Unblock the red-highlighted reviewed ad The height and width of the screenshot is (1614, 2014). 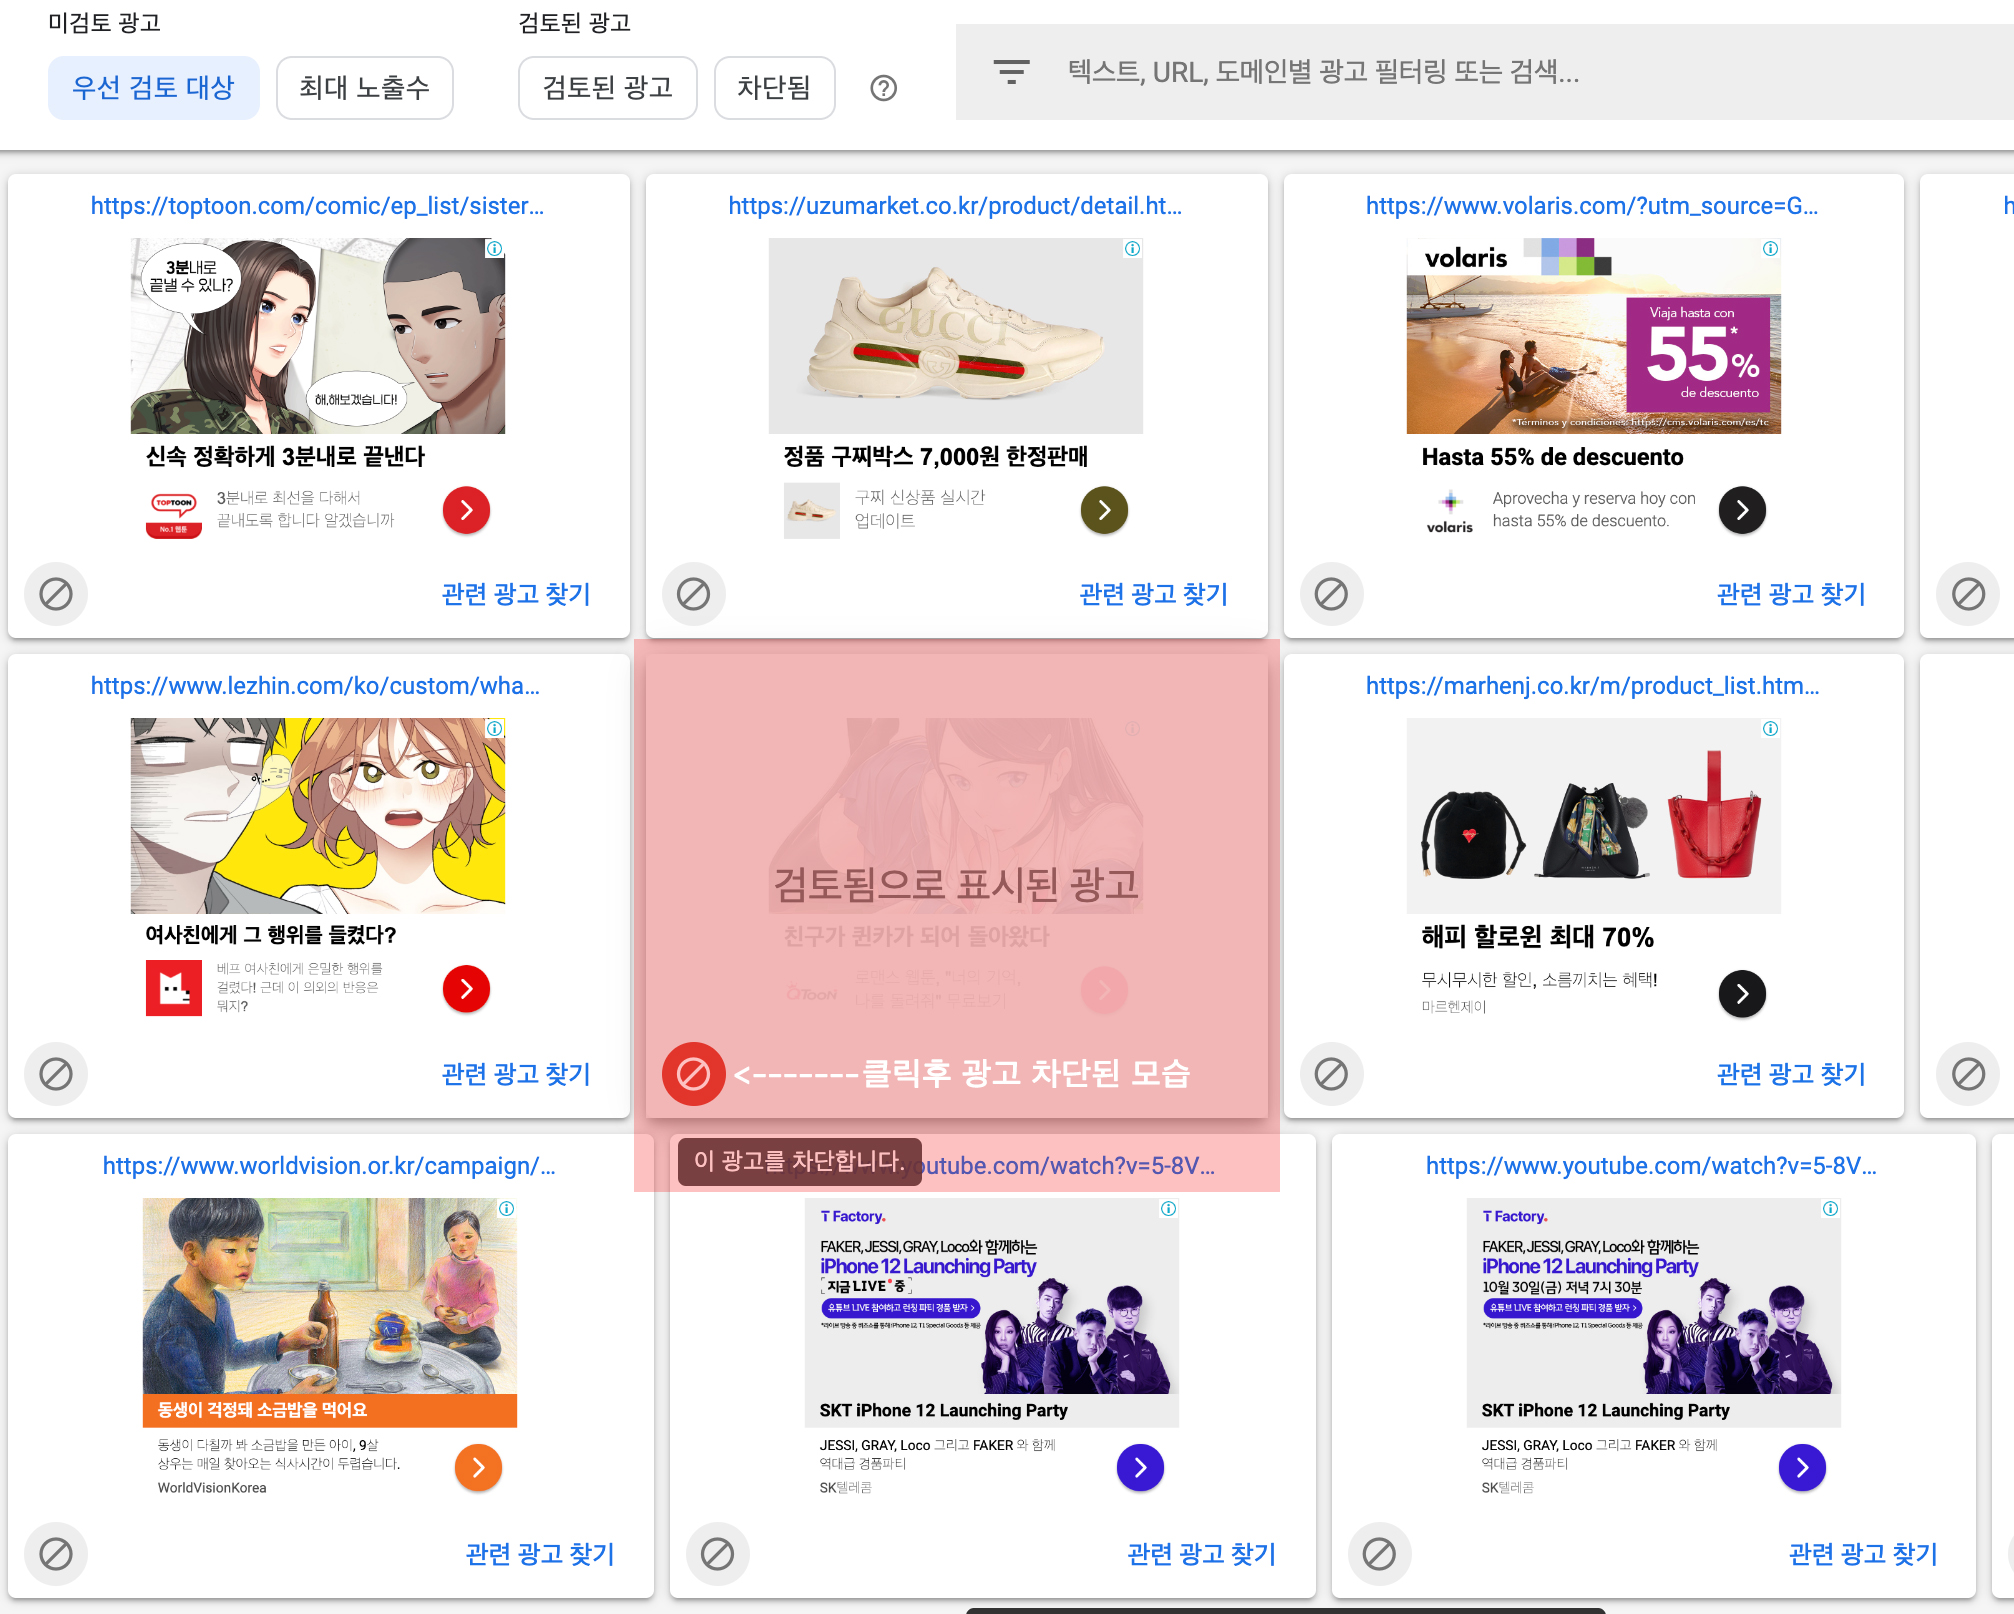[693, 1074]
